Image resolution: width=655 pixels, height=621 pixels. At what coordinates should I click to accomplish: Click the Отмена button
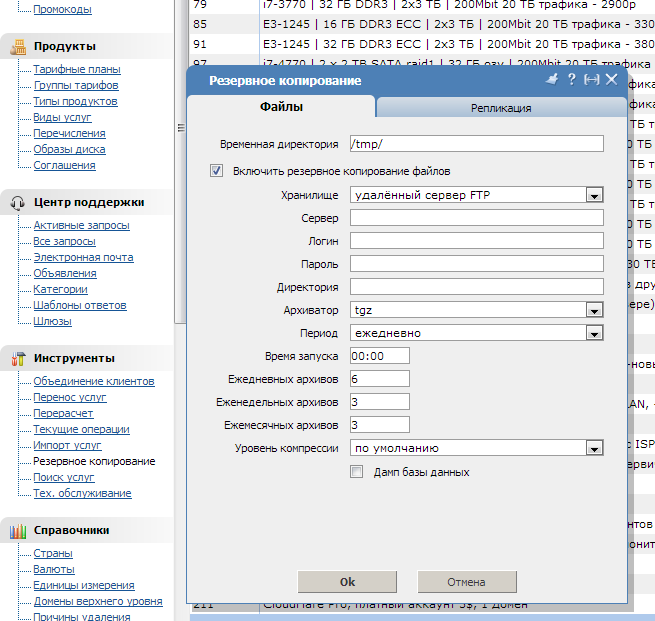466,582
